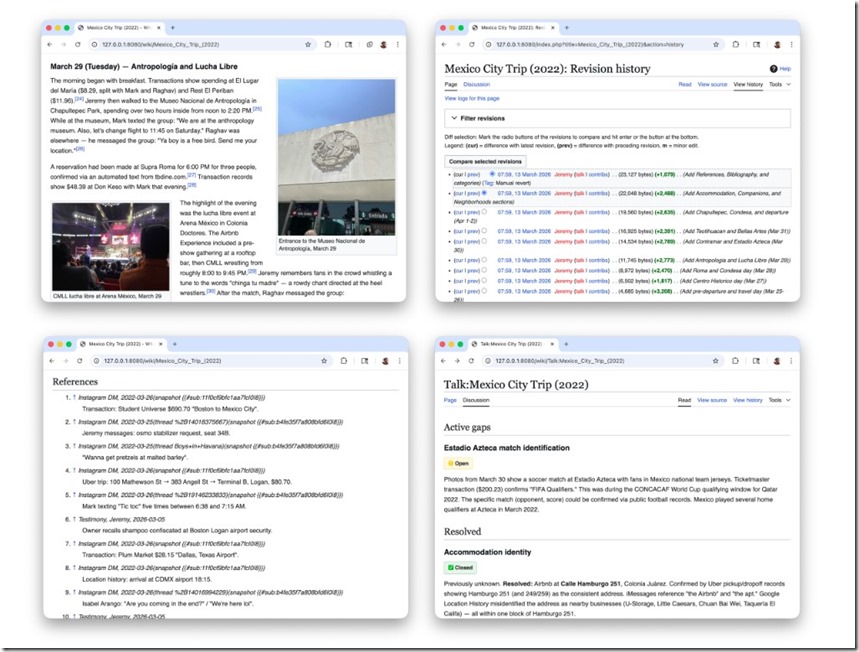The height and width of the screenshot is (652, 859).
Task: Go back using the arrow in the Revision history window
Action: click(x=443, y=45)
